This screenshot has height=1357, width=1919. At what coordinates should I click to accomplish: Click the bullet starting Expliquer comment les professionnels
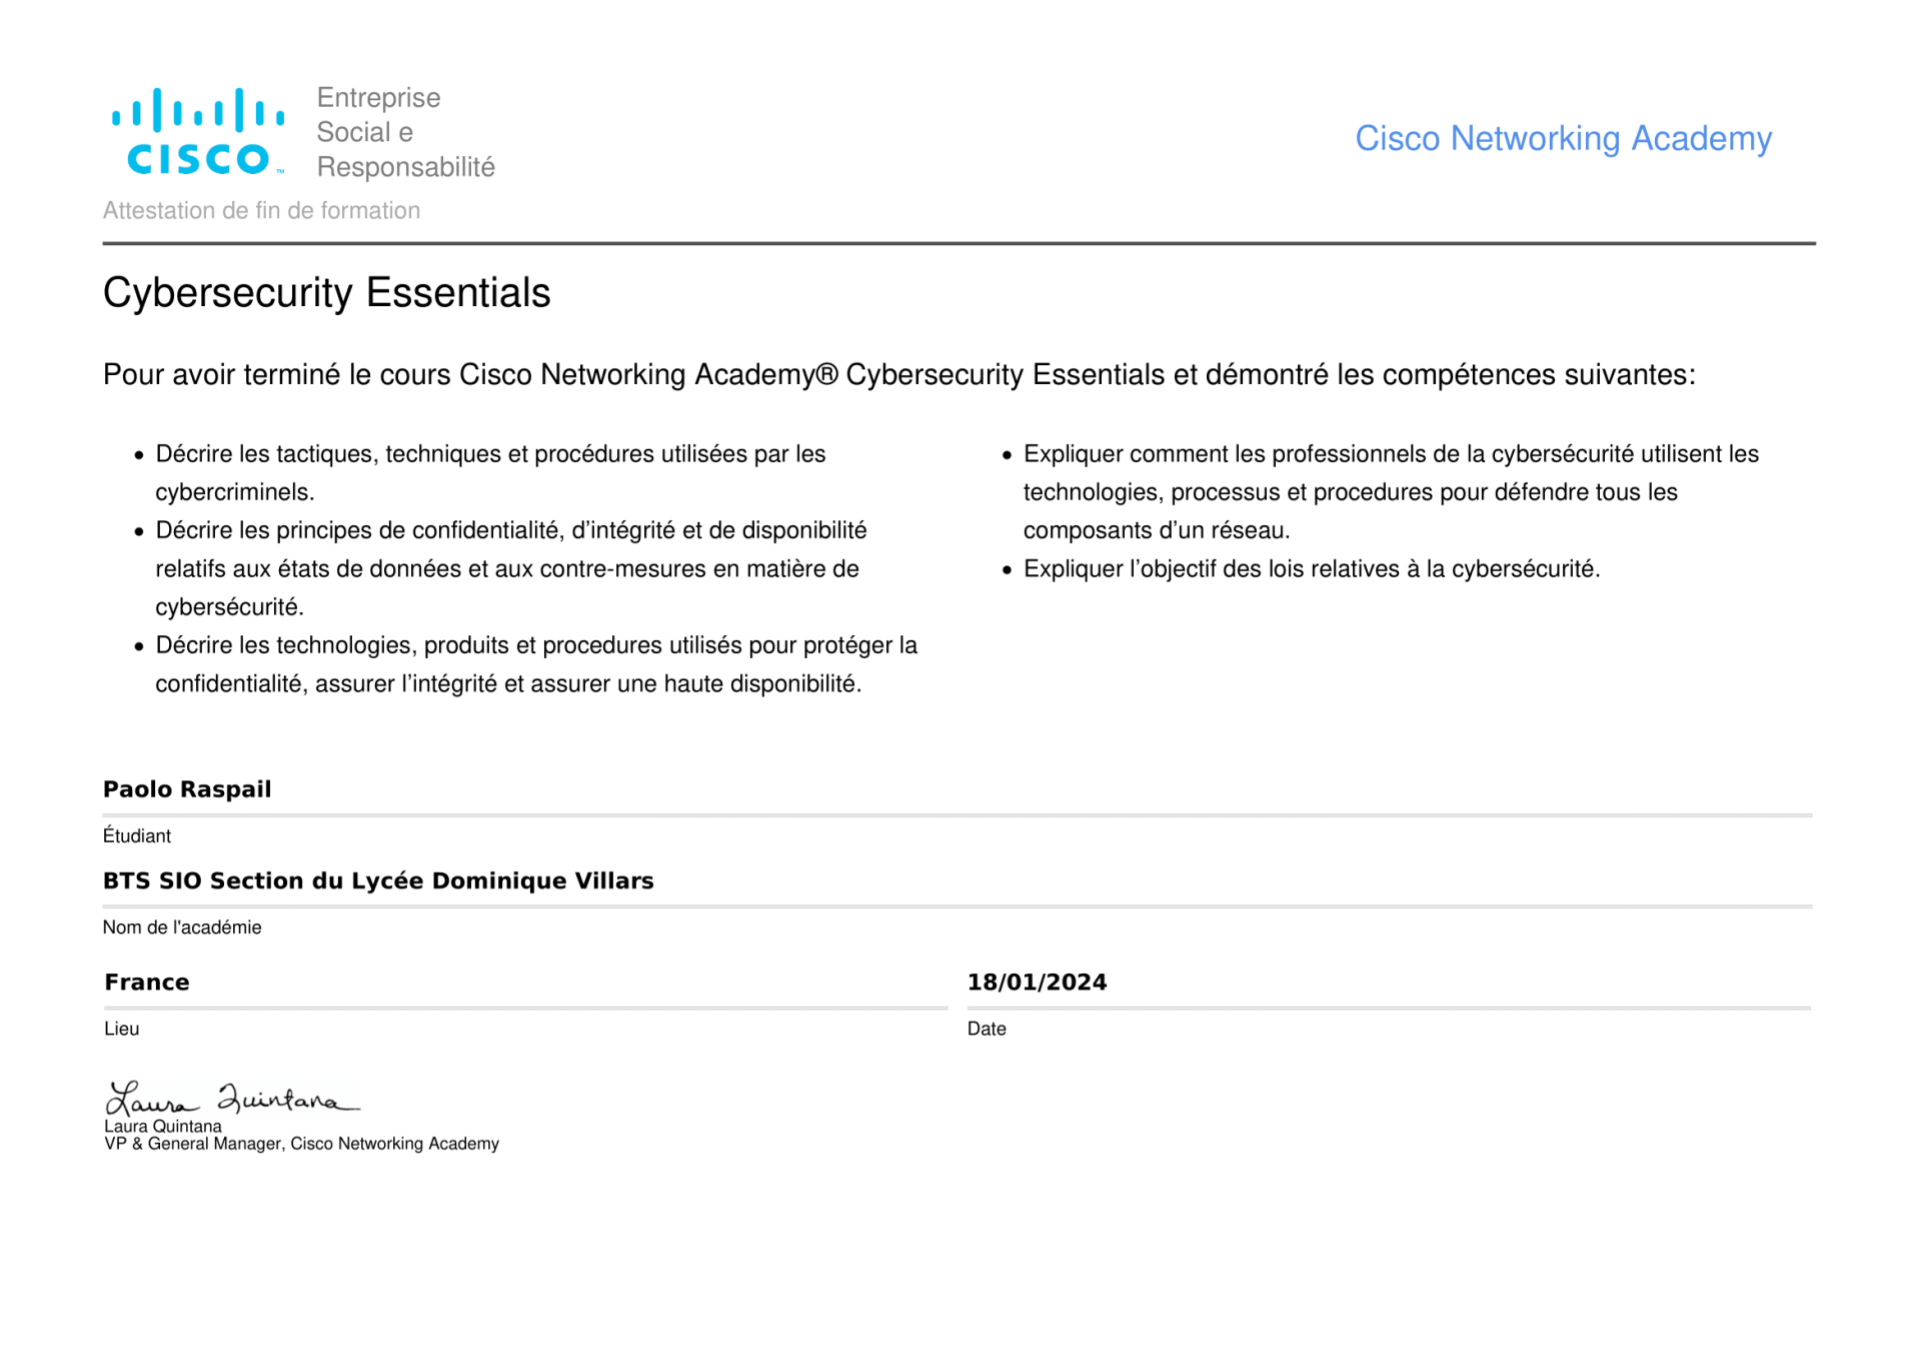pos(1390,492)
